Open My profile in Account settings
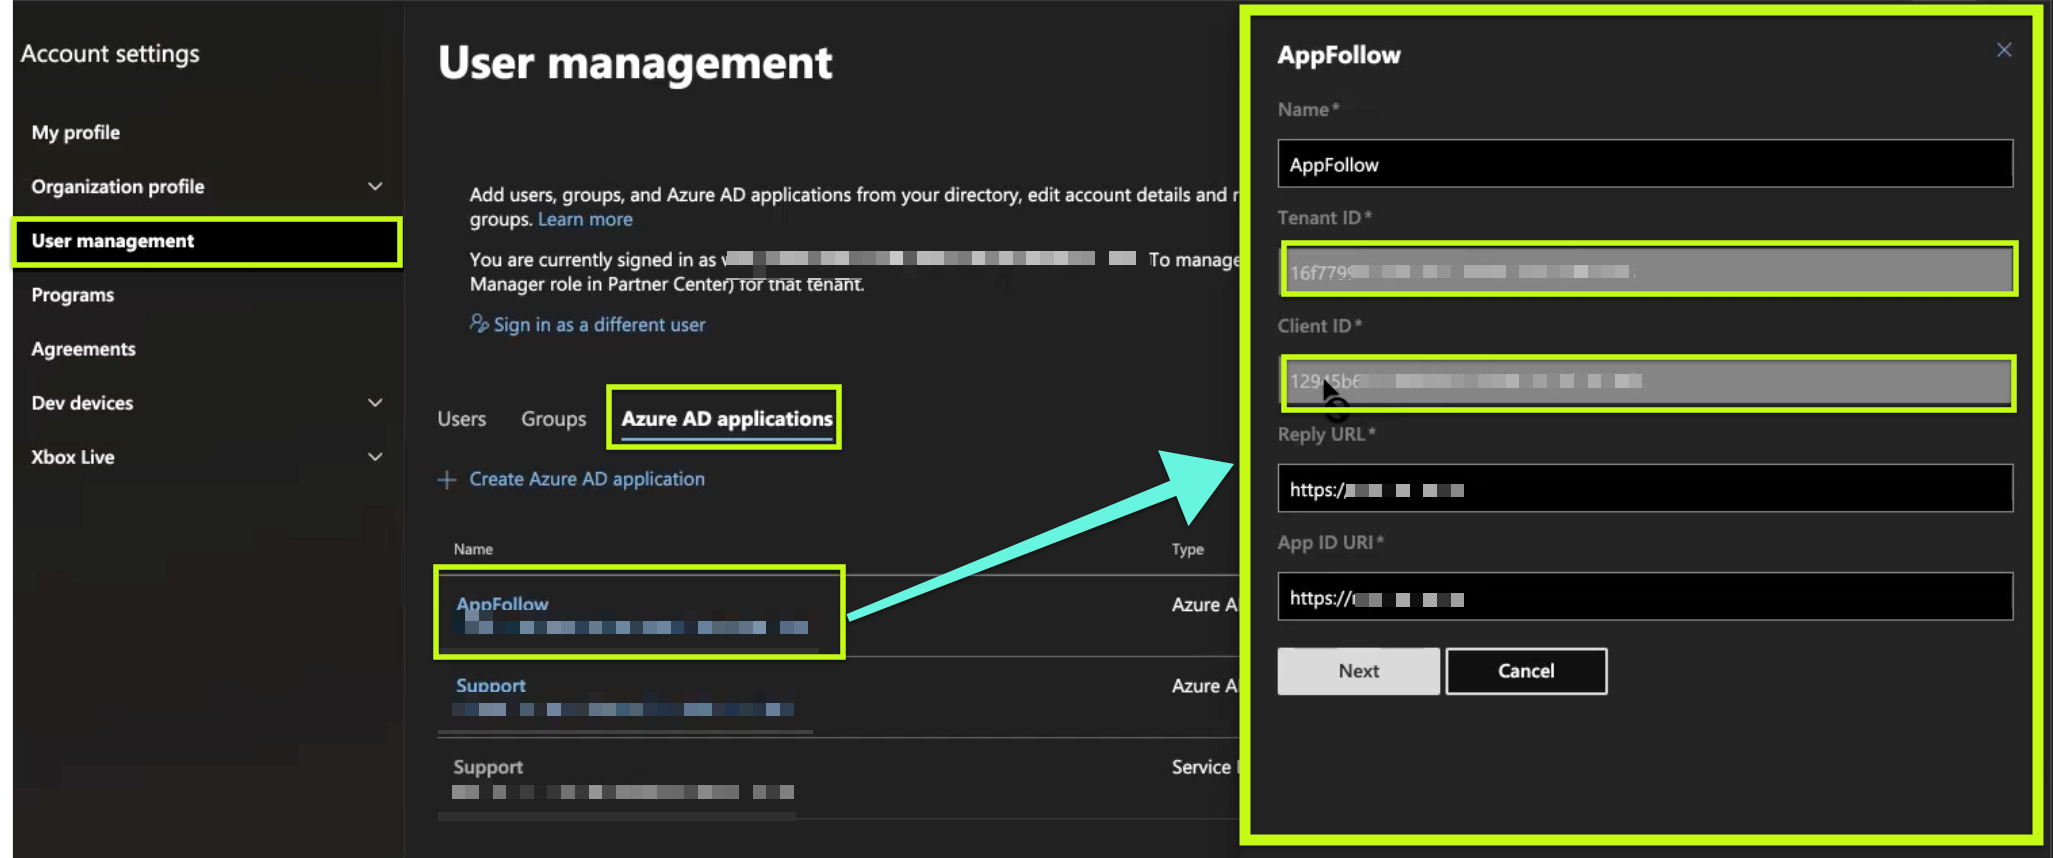The width and height of the screenshot is (2053, 858). tap(75, 132)
